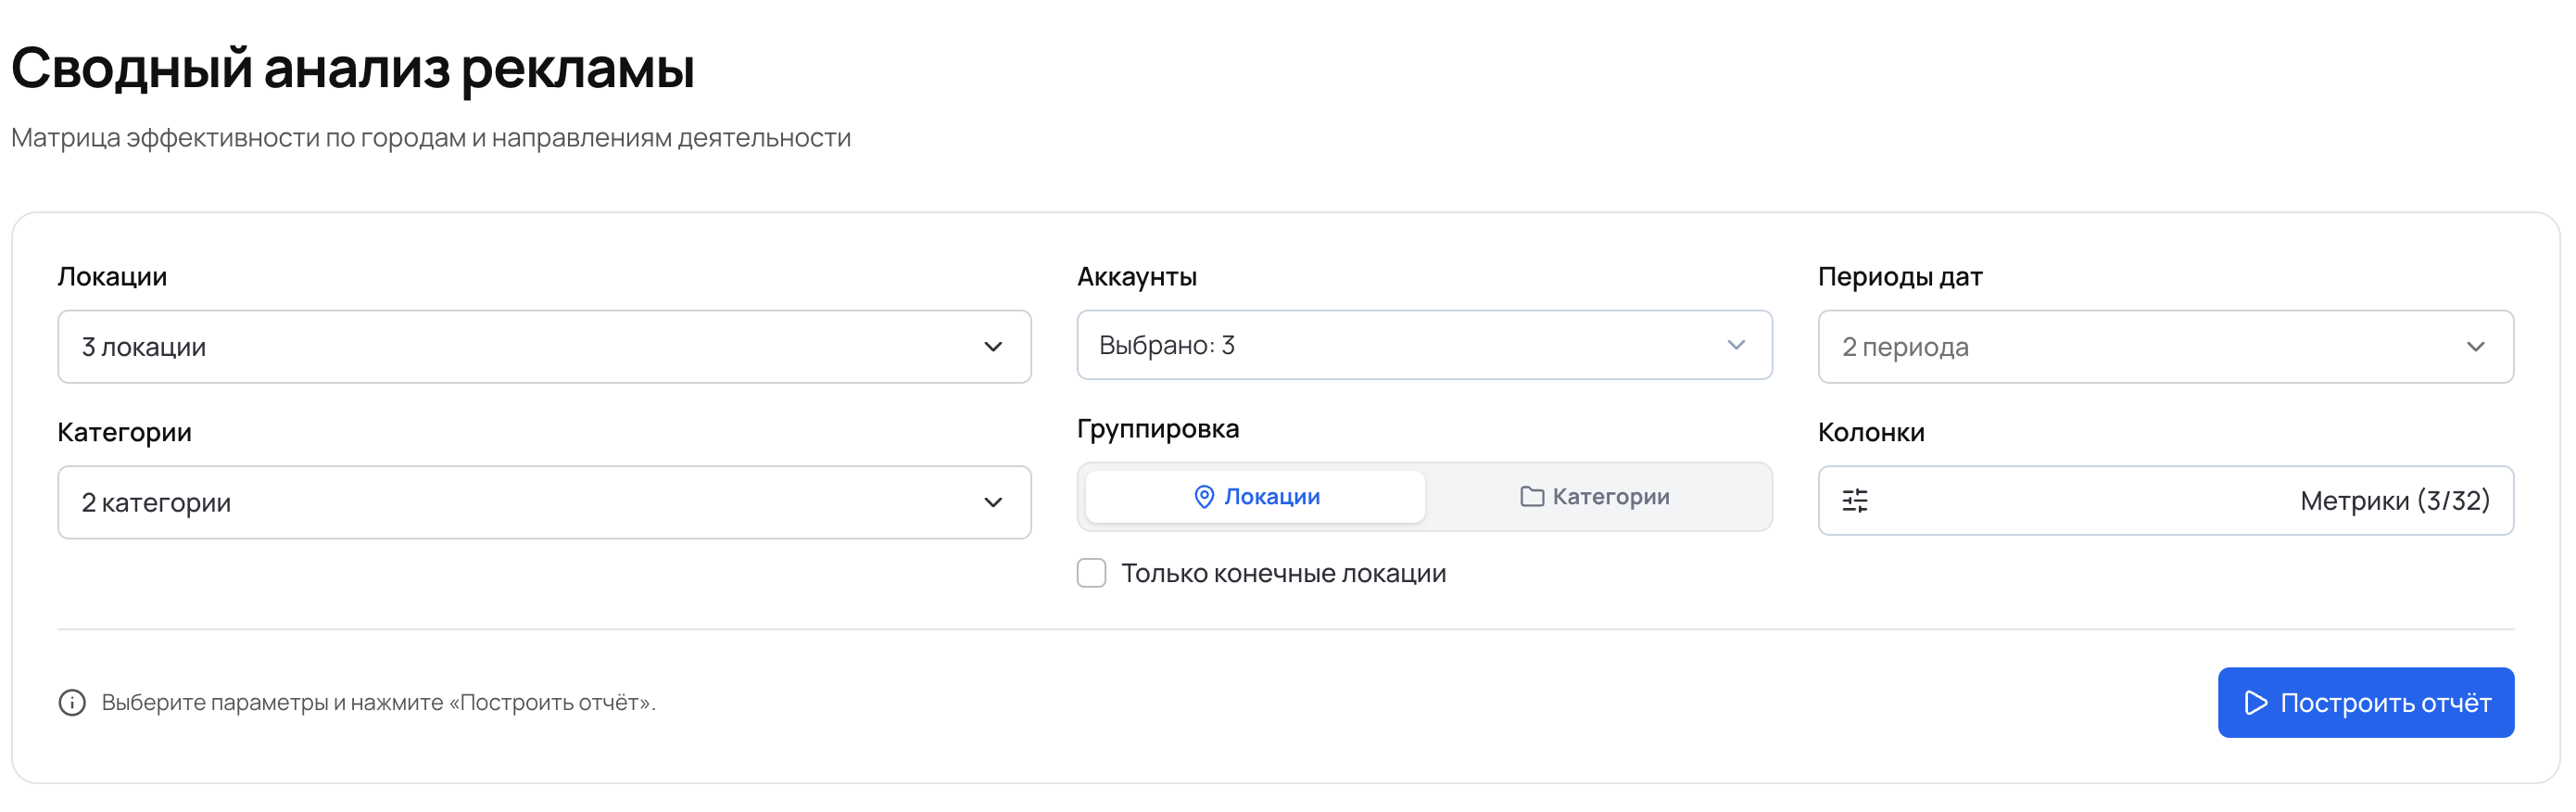Open the Метрики (3/32) columns selector
The width and height of the screenshot is (2576, 812).
(2165, 500)
